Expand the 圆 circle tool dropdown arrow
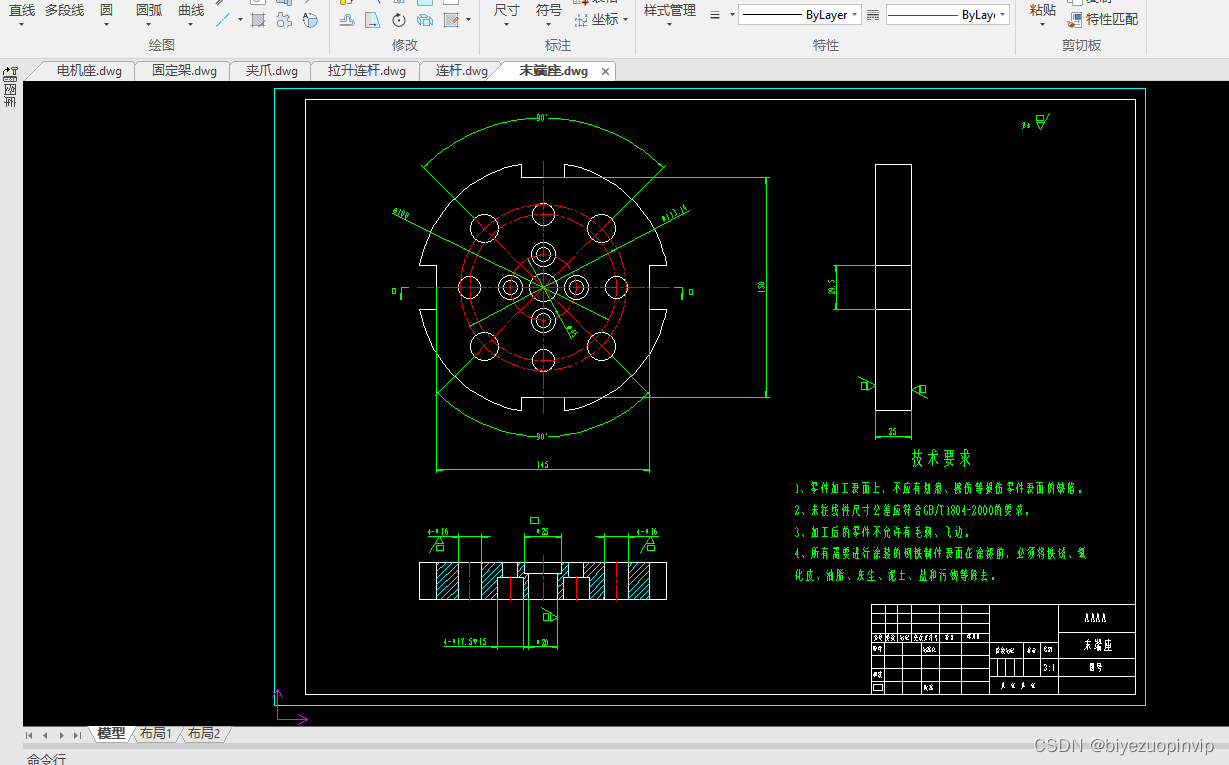Screen dimensions: 1229x765 (106, 25)
